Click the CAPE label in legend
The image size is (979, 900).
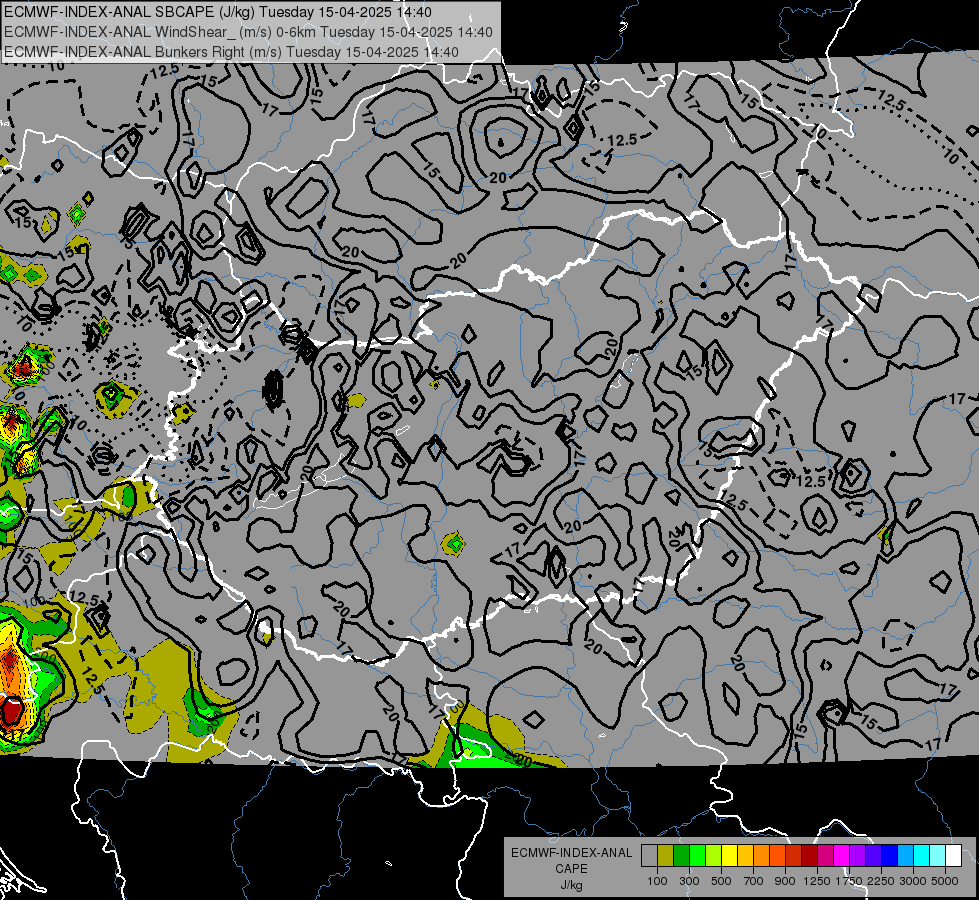(x=571, y=869)
